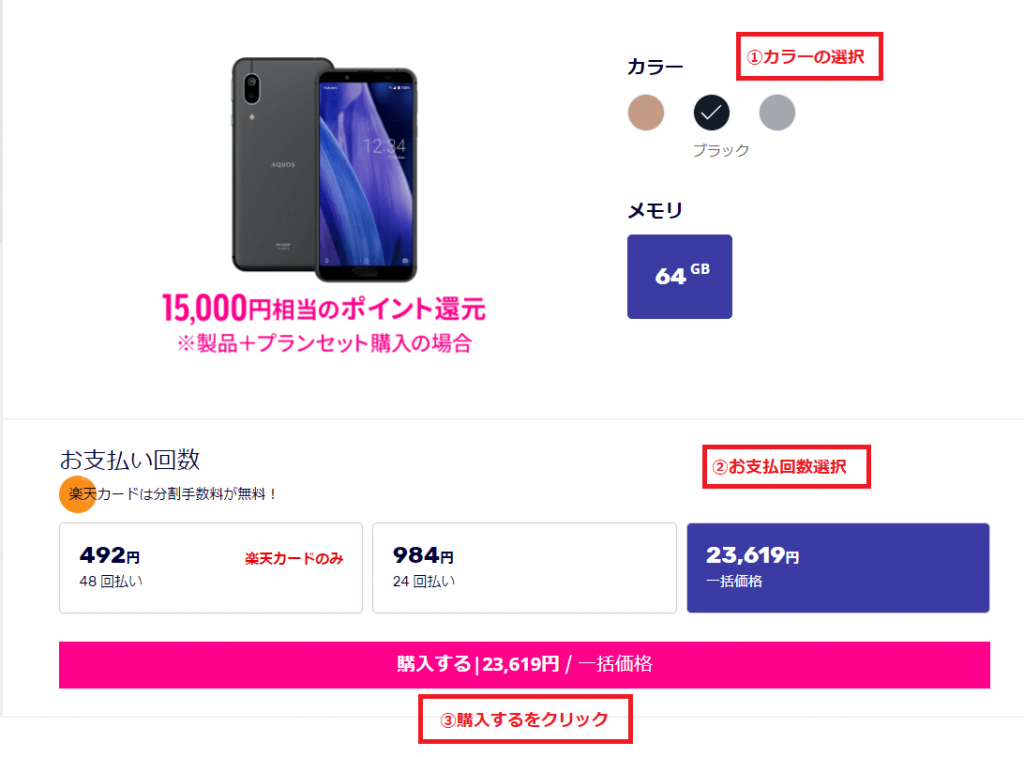
Task: Click the pink 購入する purchase button
Action: [x=524, y=665]
